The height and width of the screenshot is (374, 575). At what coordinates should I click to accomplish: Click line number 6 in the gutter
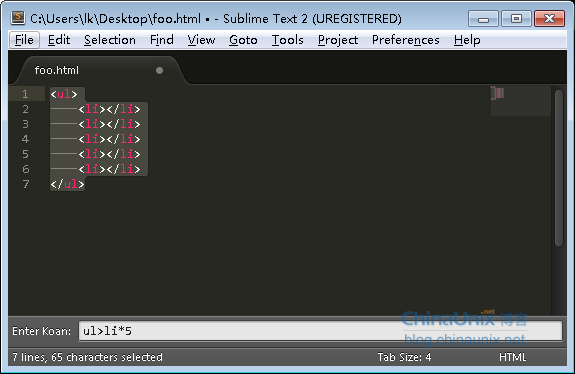coord(25,169)
